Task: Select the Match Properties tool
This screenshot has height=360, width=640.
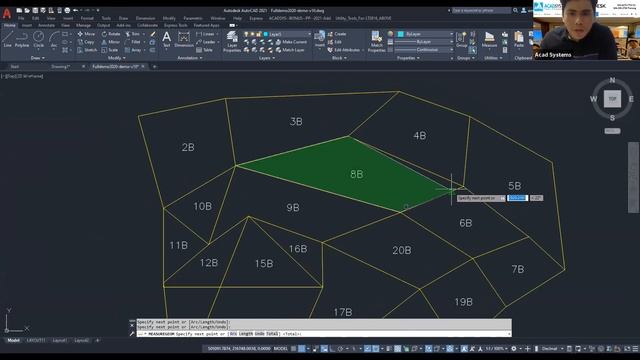Action: tap(376, 42)
